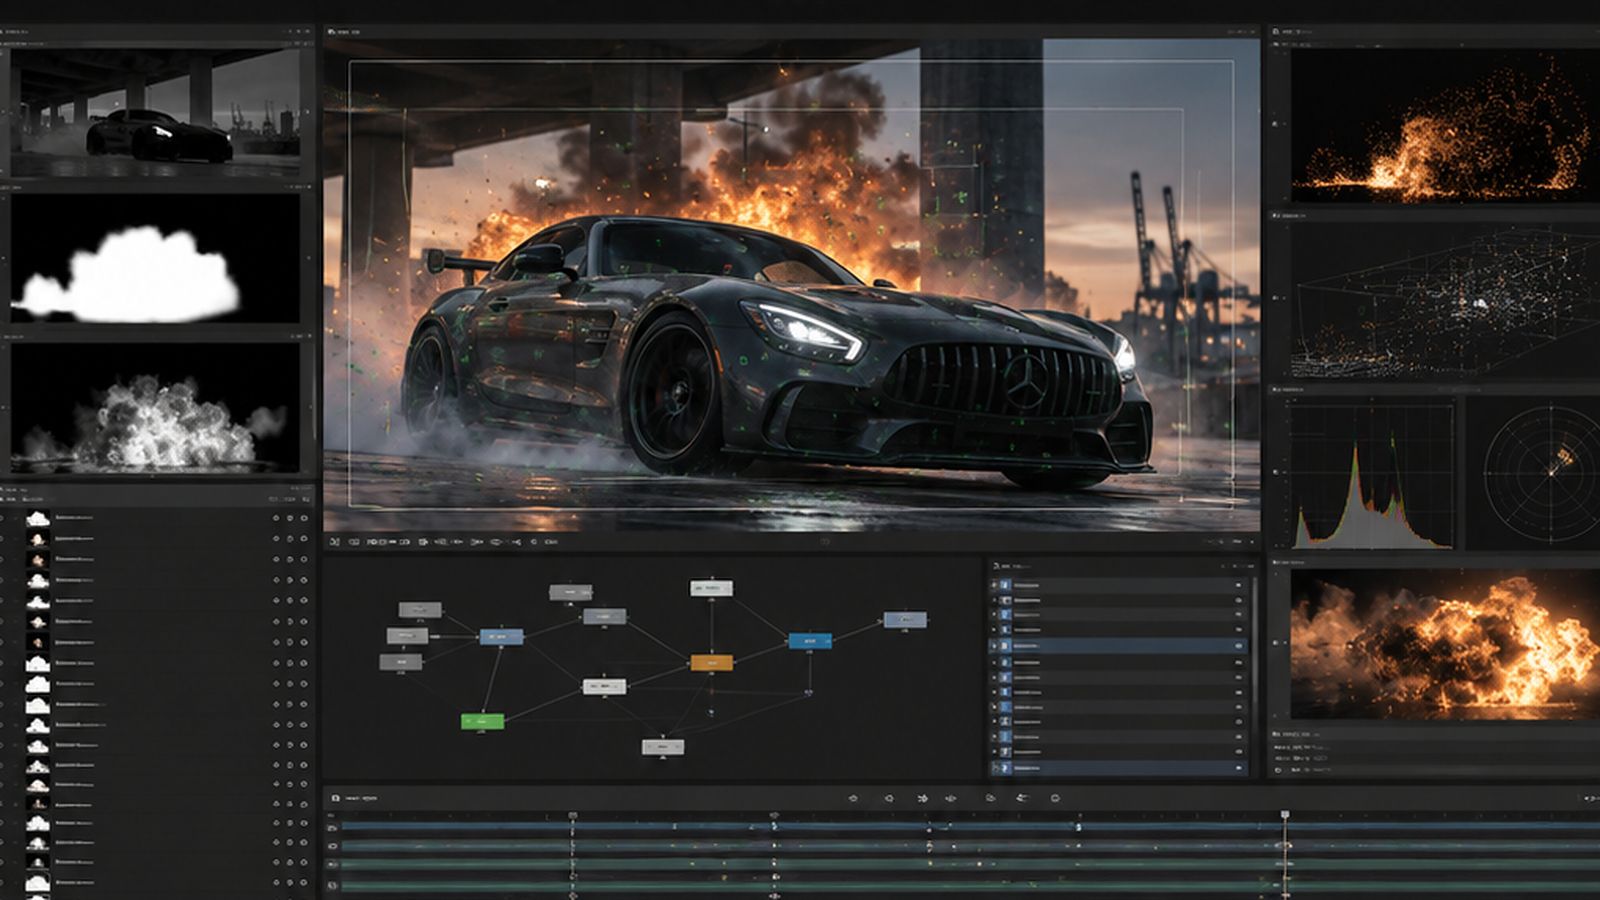Click the fifth icon in the timeline's center toolbar

990,798
